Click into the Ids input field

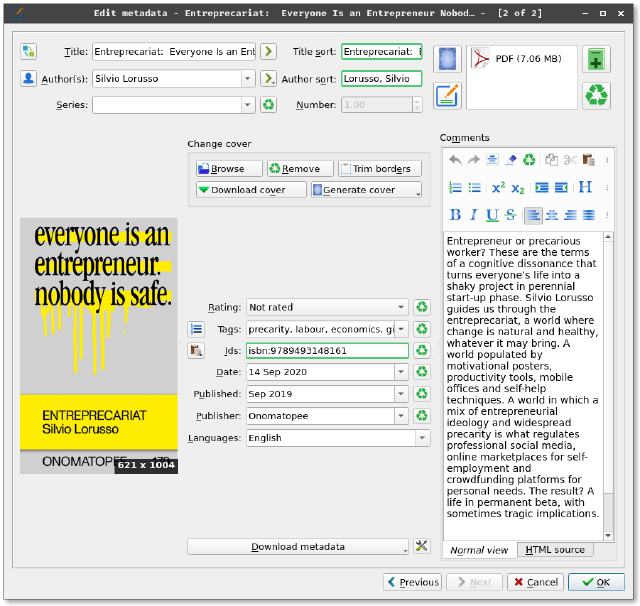[x=327, y=351]
